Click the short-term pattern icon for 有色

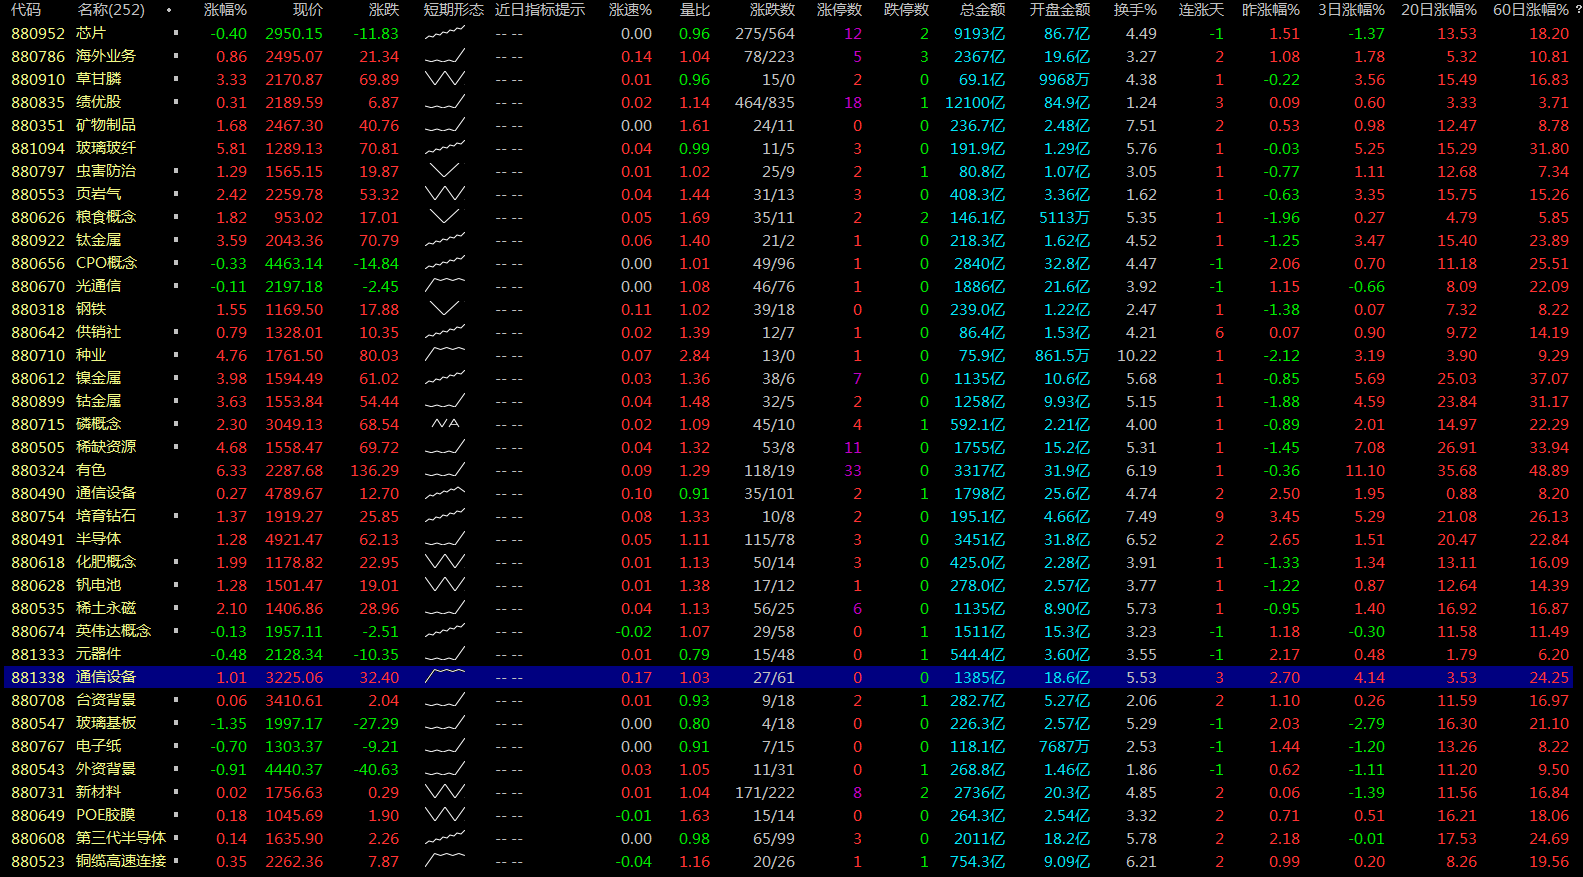coord(444,470)
